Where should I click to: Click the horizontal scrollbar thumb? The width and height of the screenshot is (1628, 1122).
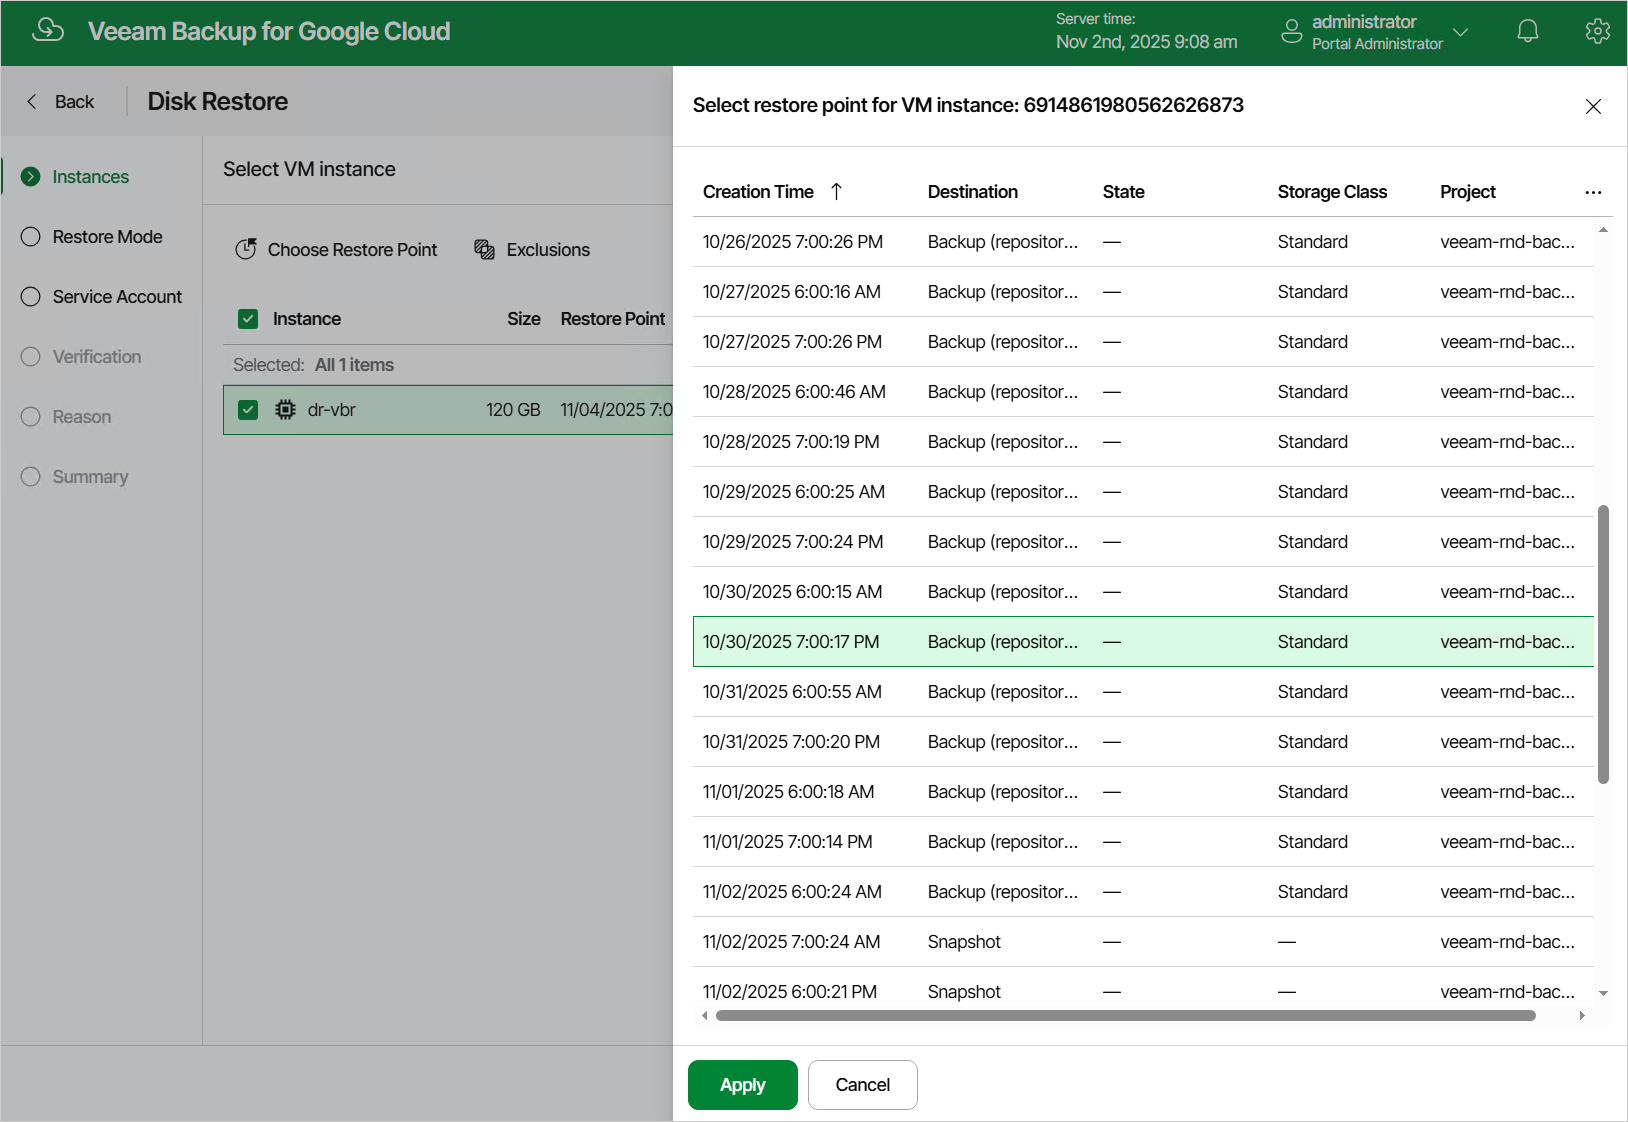[1125, 1015]
